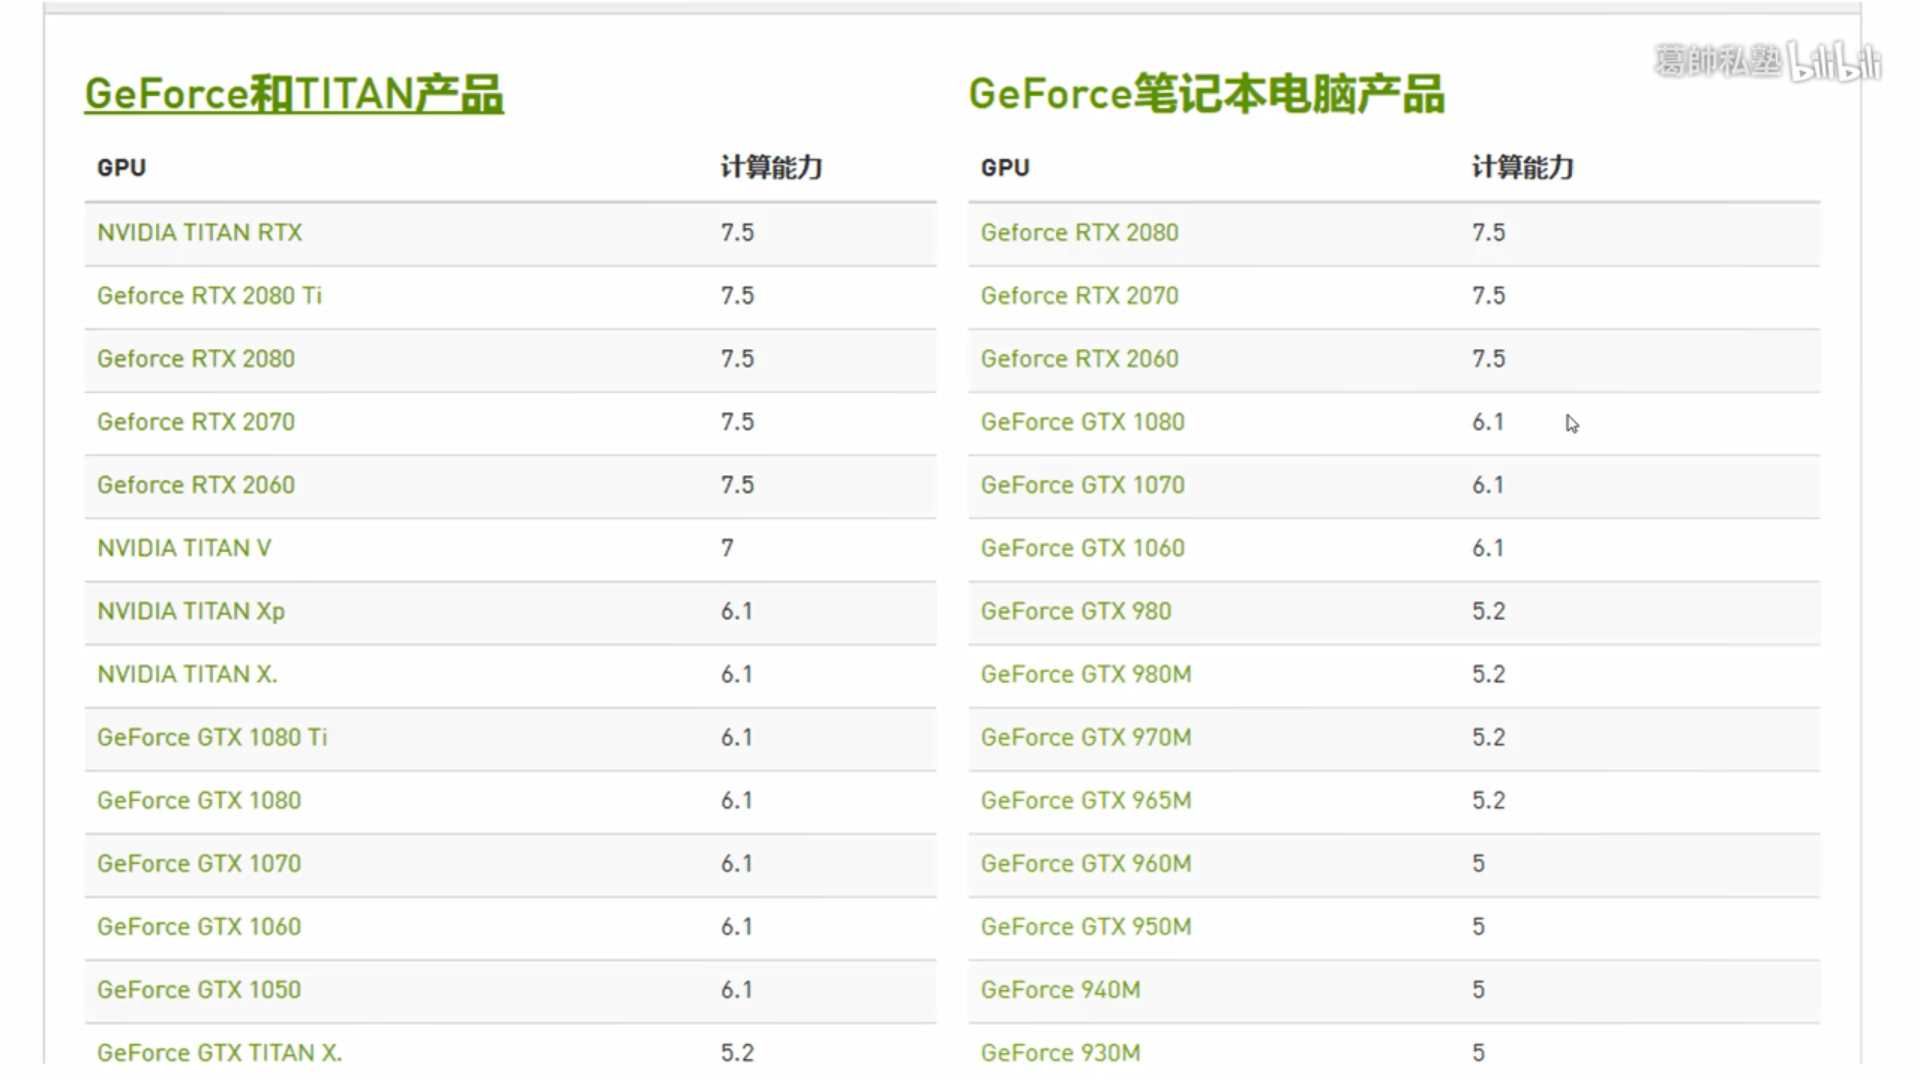Click the GeForce笔记本电脑产品 heading
This screenshot has width=1920, height=1080.
coord(1206,94)
